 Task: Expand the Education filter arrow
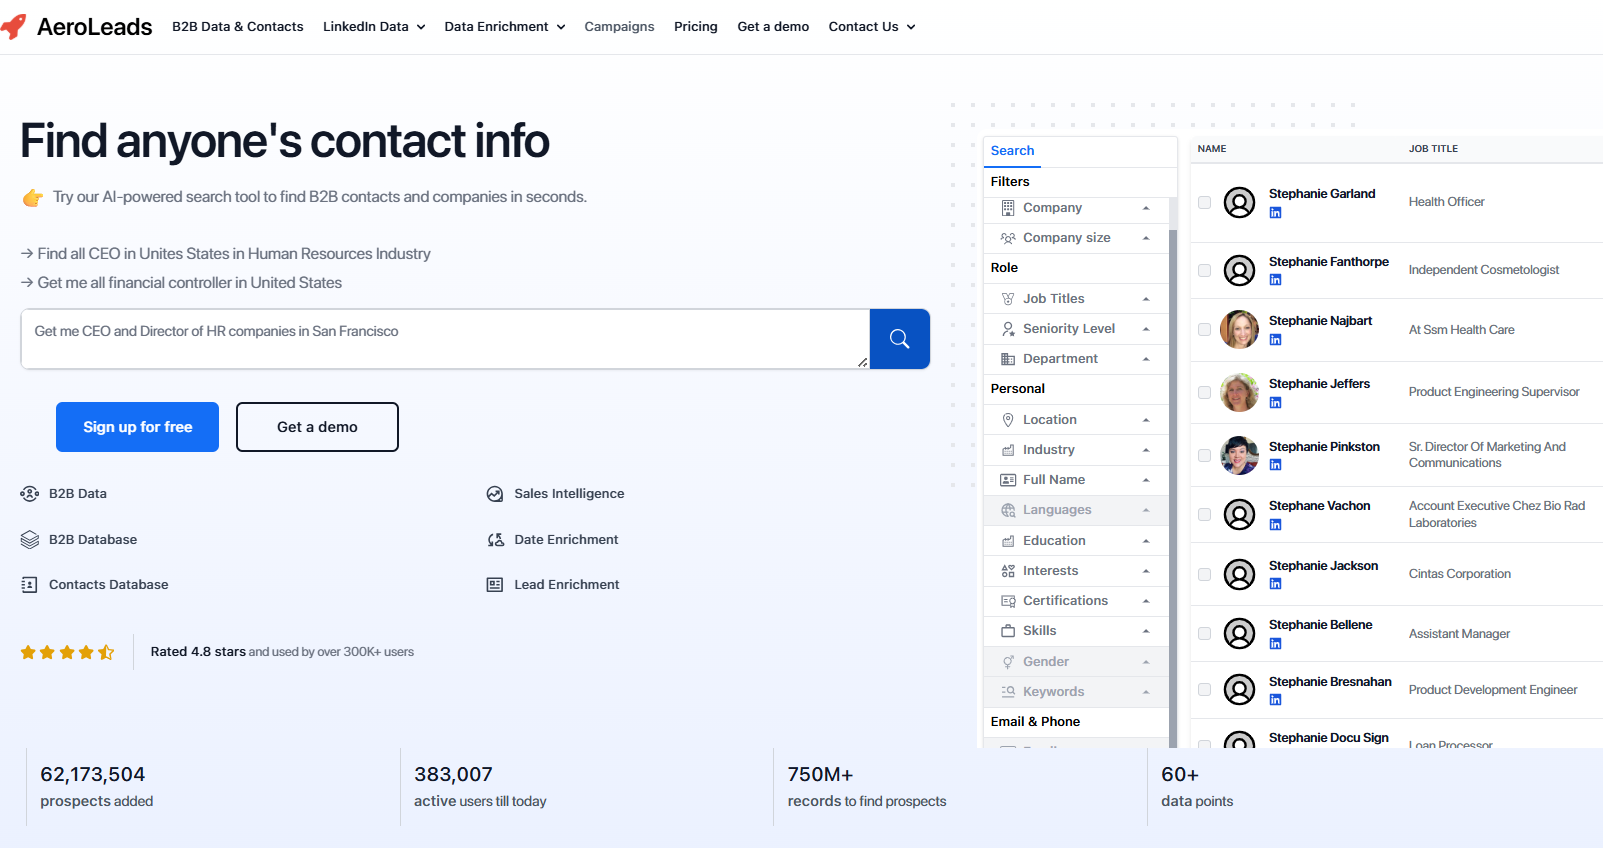[1146, 541]
